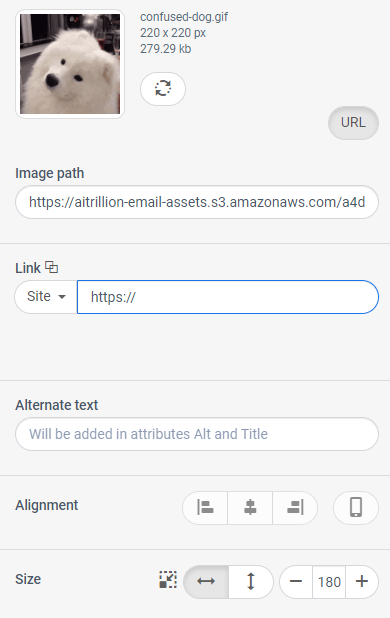Open the Site link type dropdown

(x=46, y=297)
